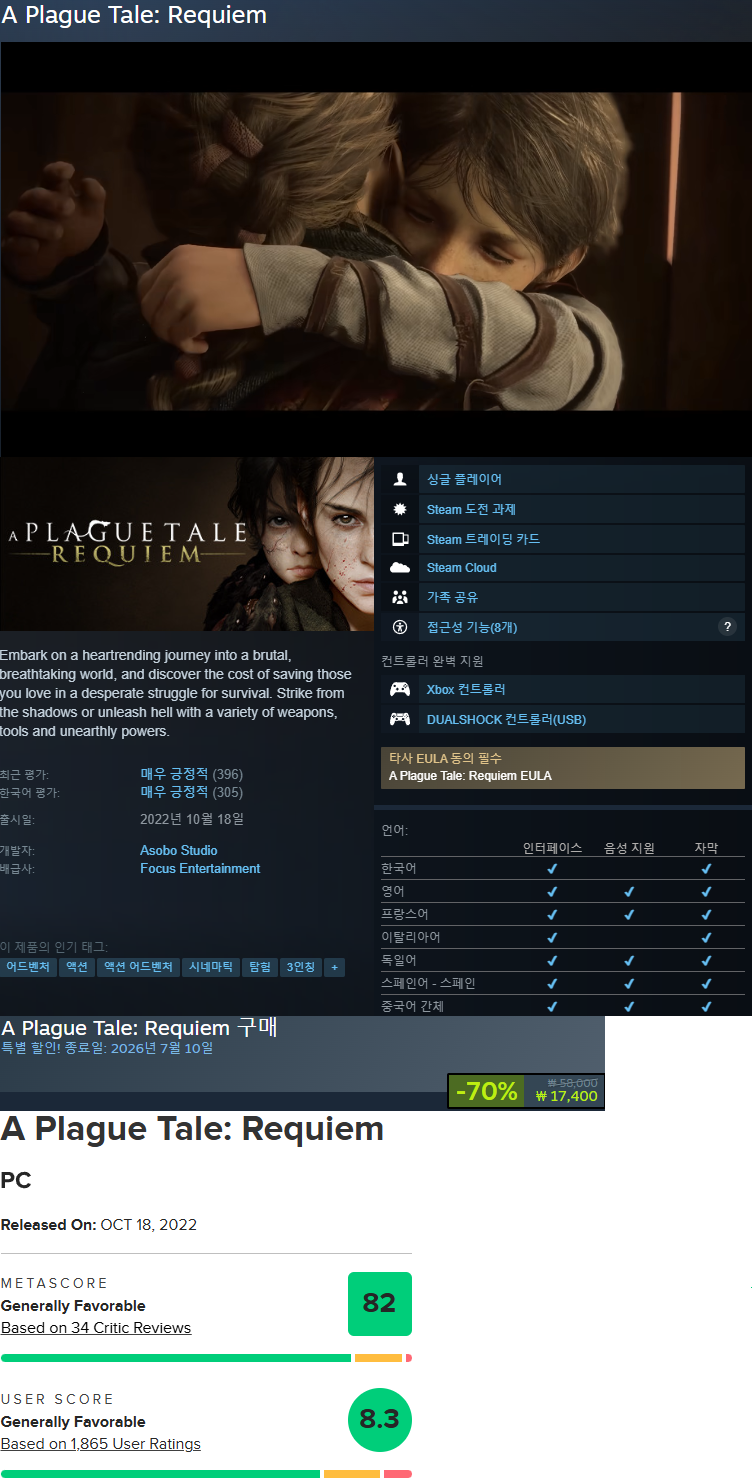Click the Steam trading cards icon
This screenshot has width=752, height=1479.
400,539
